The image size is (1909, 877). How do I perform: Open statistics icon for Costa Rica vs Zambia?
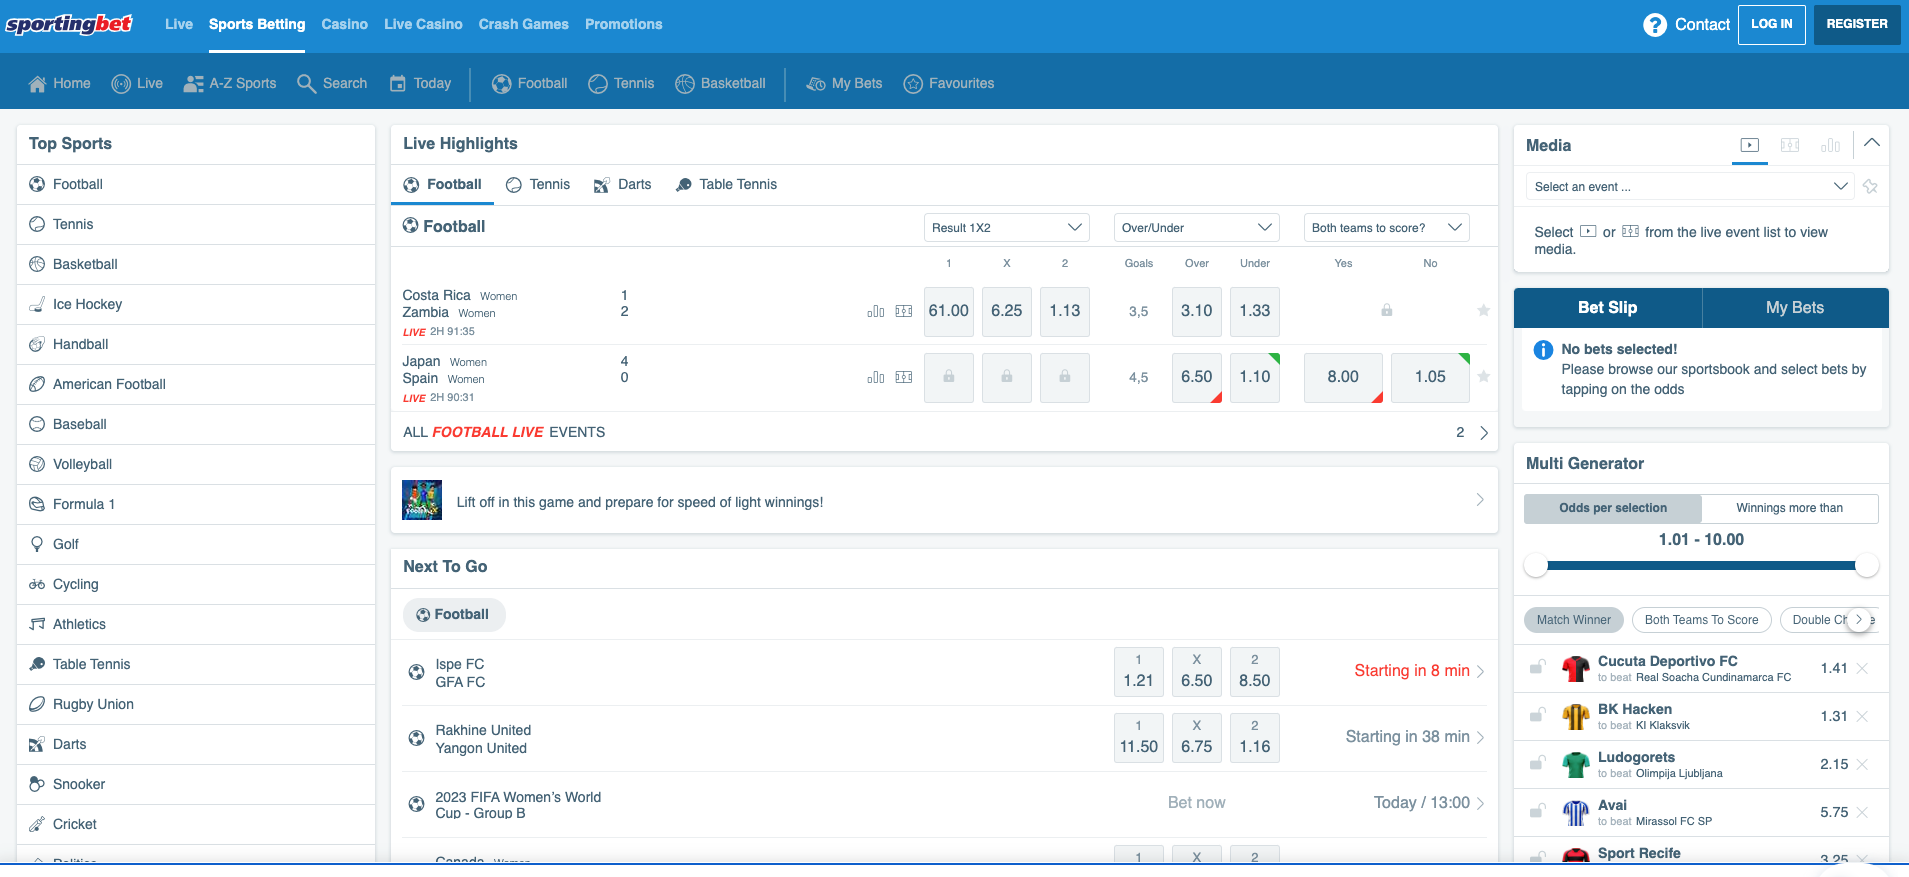875,312
